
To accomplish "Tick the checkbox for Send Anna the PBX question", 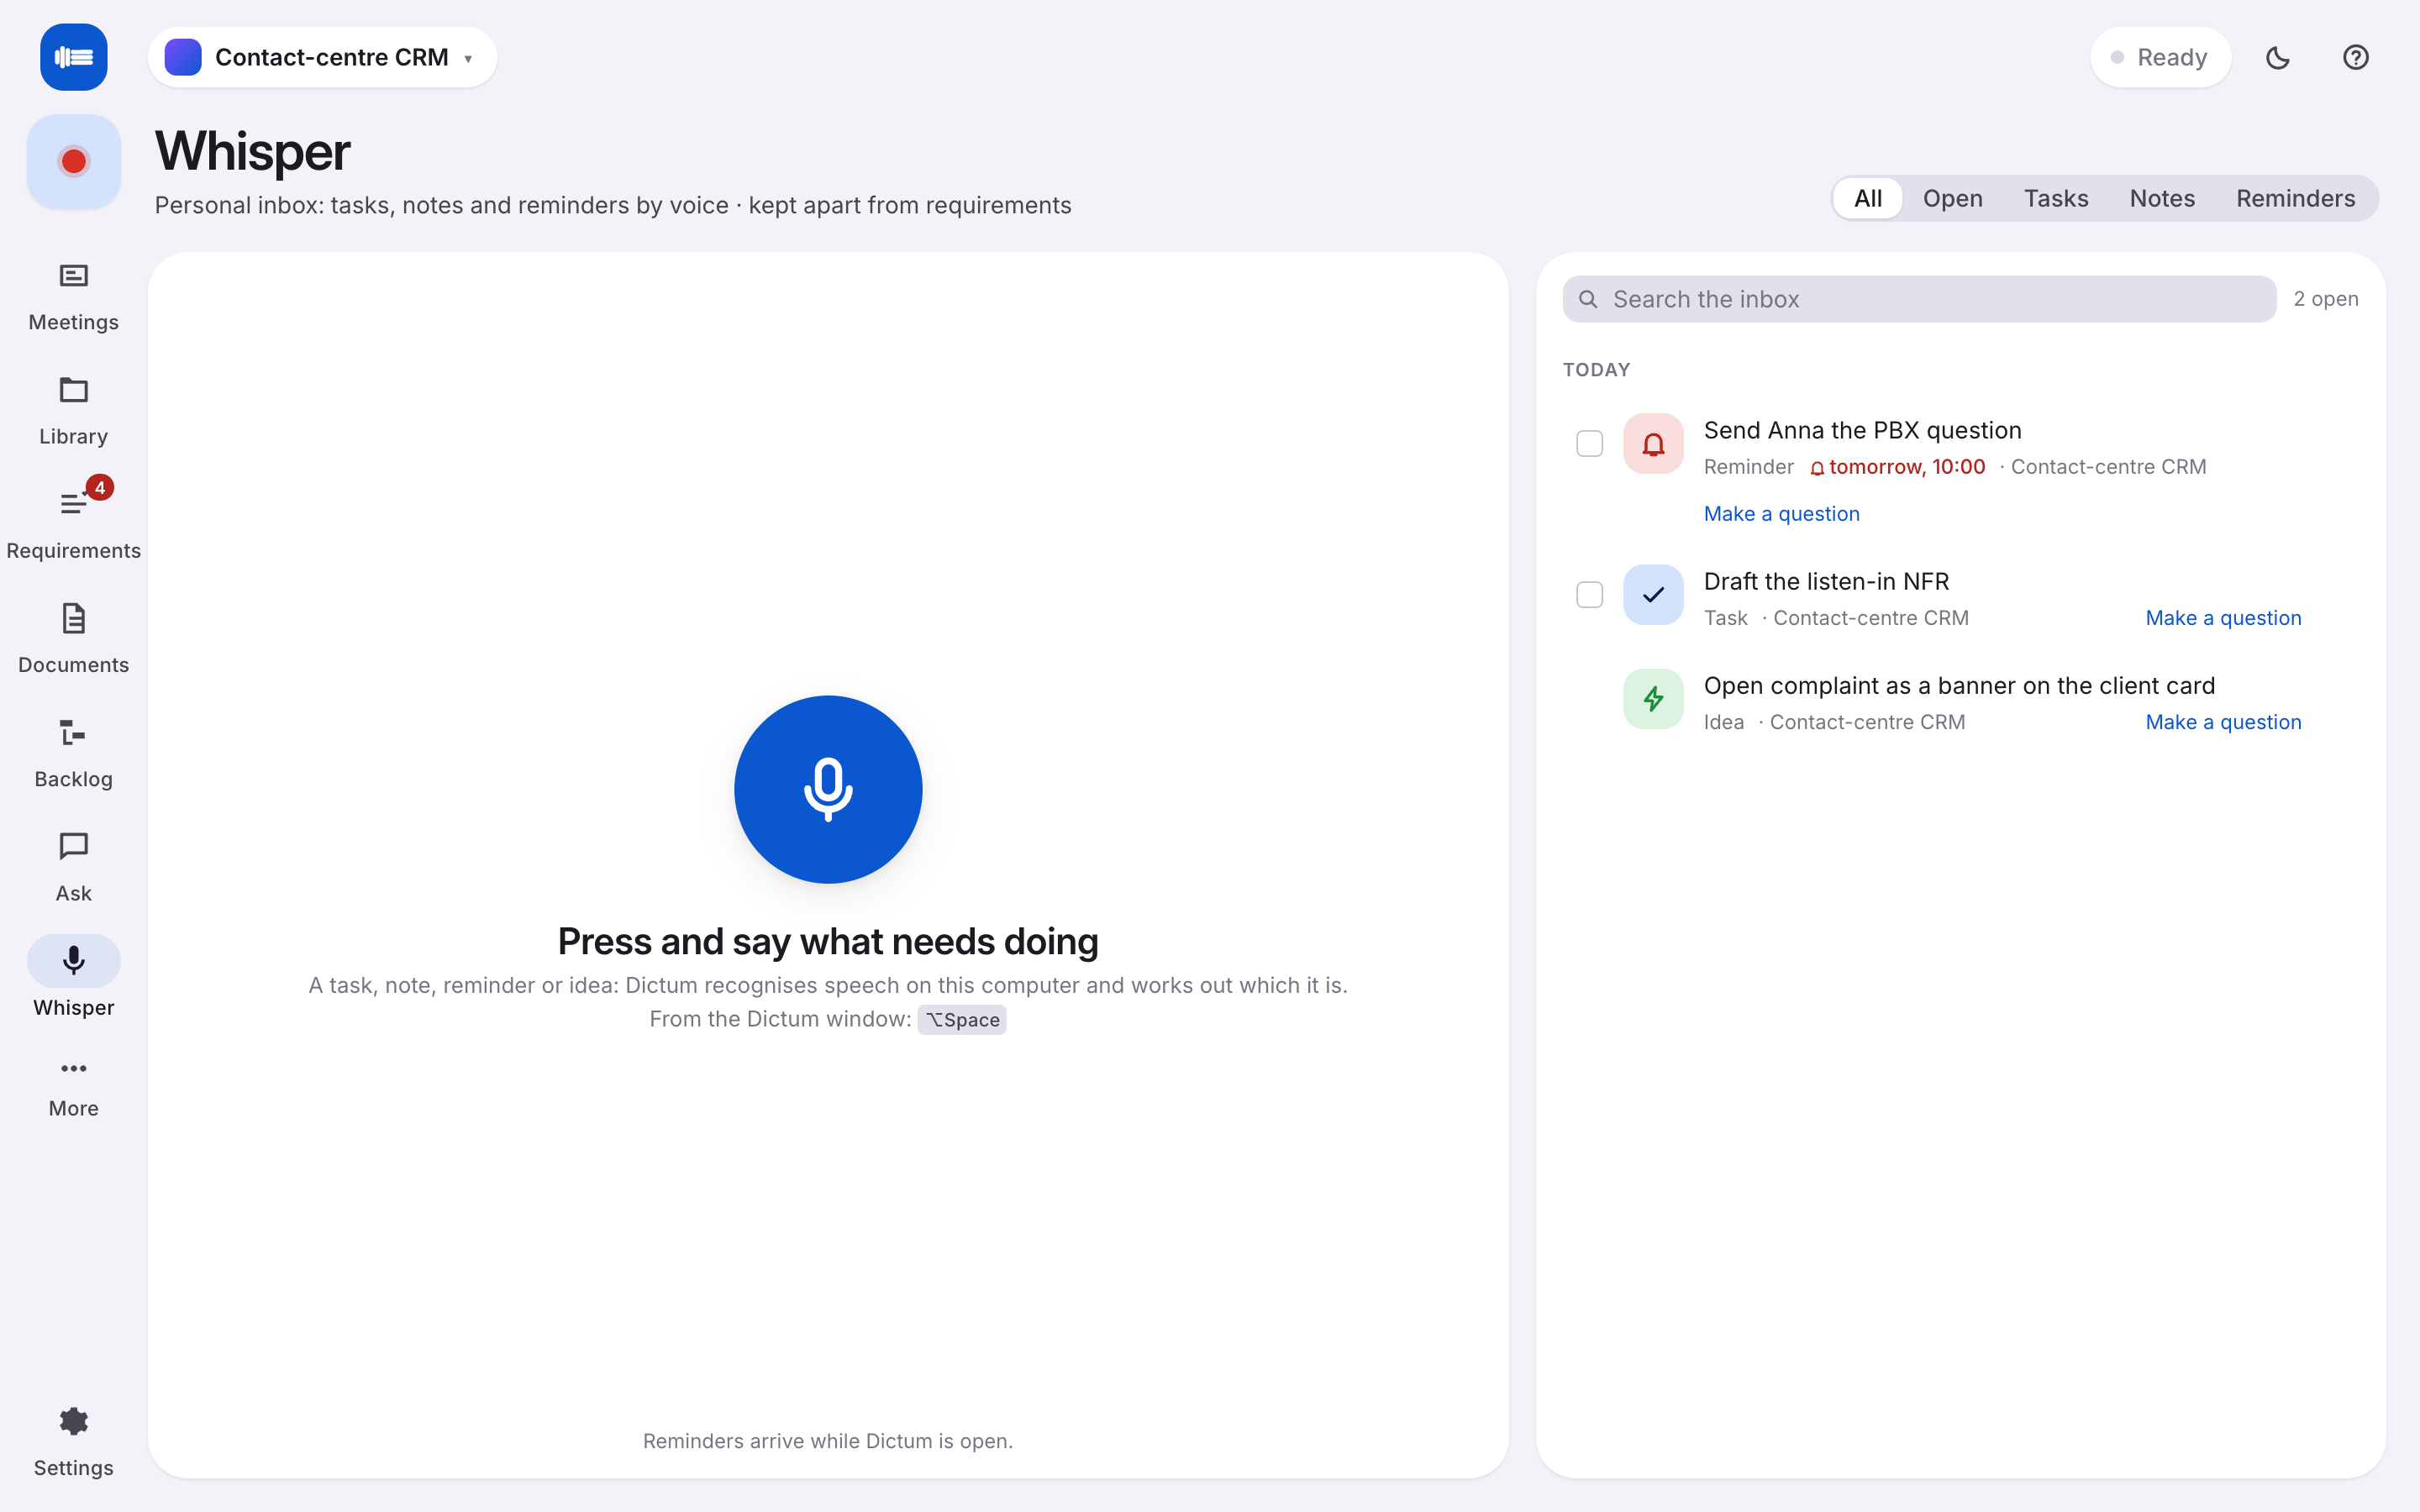I will tap(1589, 443).
